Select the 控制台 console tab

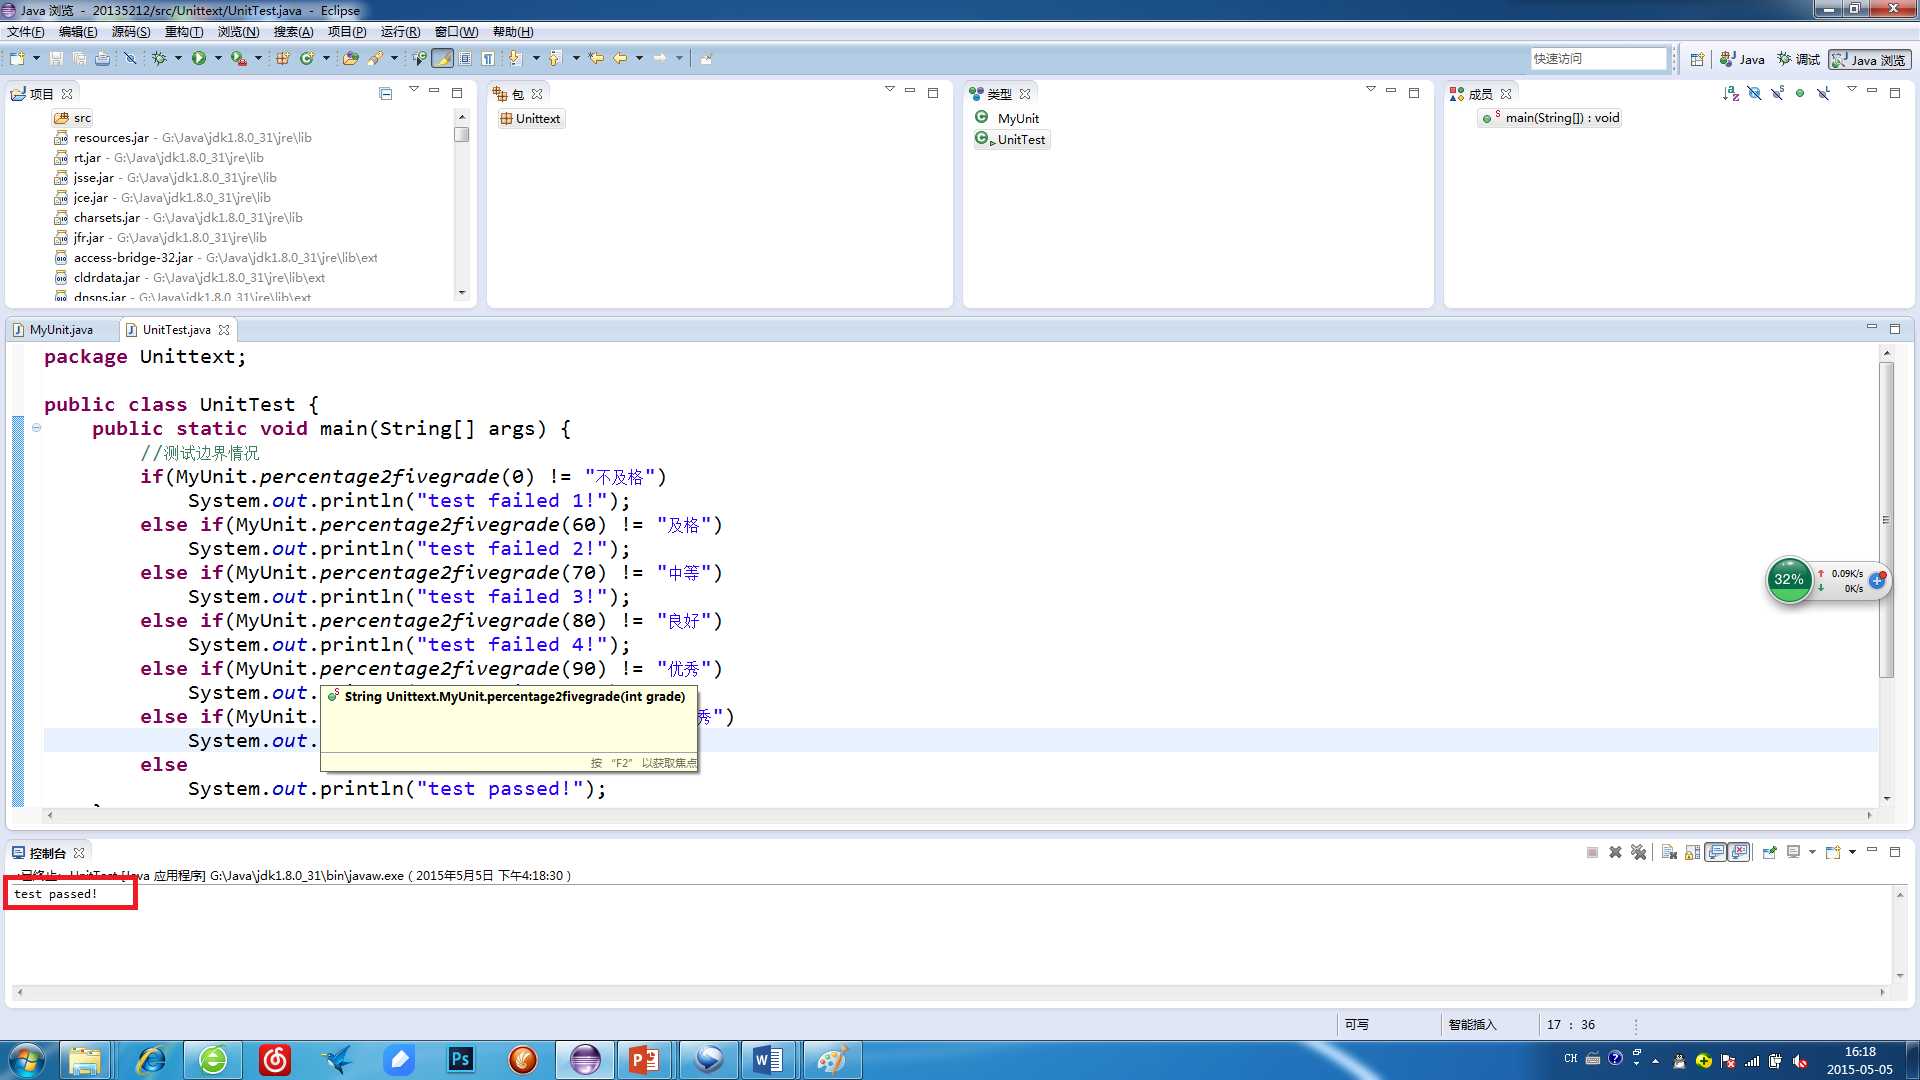[x=47, y=853]
